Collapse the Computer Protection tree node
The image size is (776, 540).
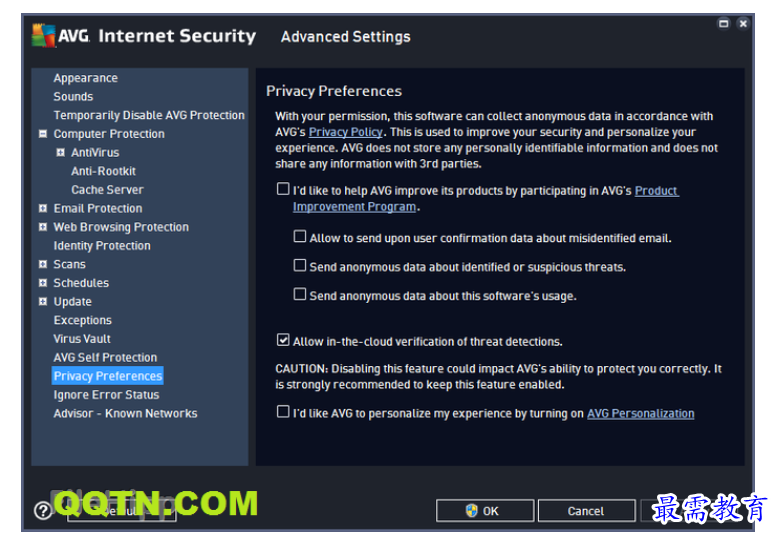(x=43, y=134)
